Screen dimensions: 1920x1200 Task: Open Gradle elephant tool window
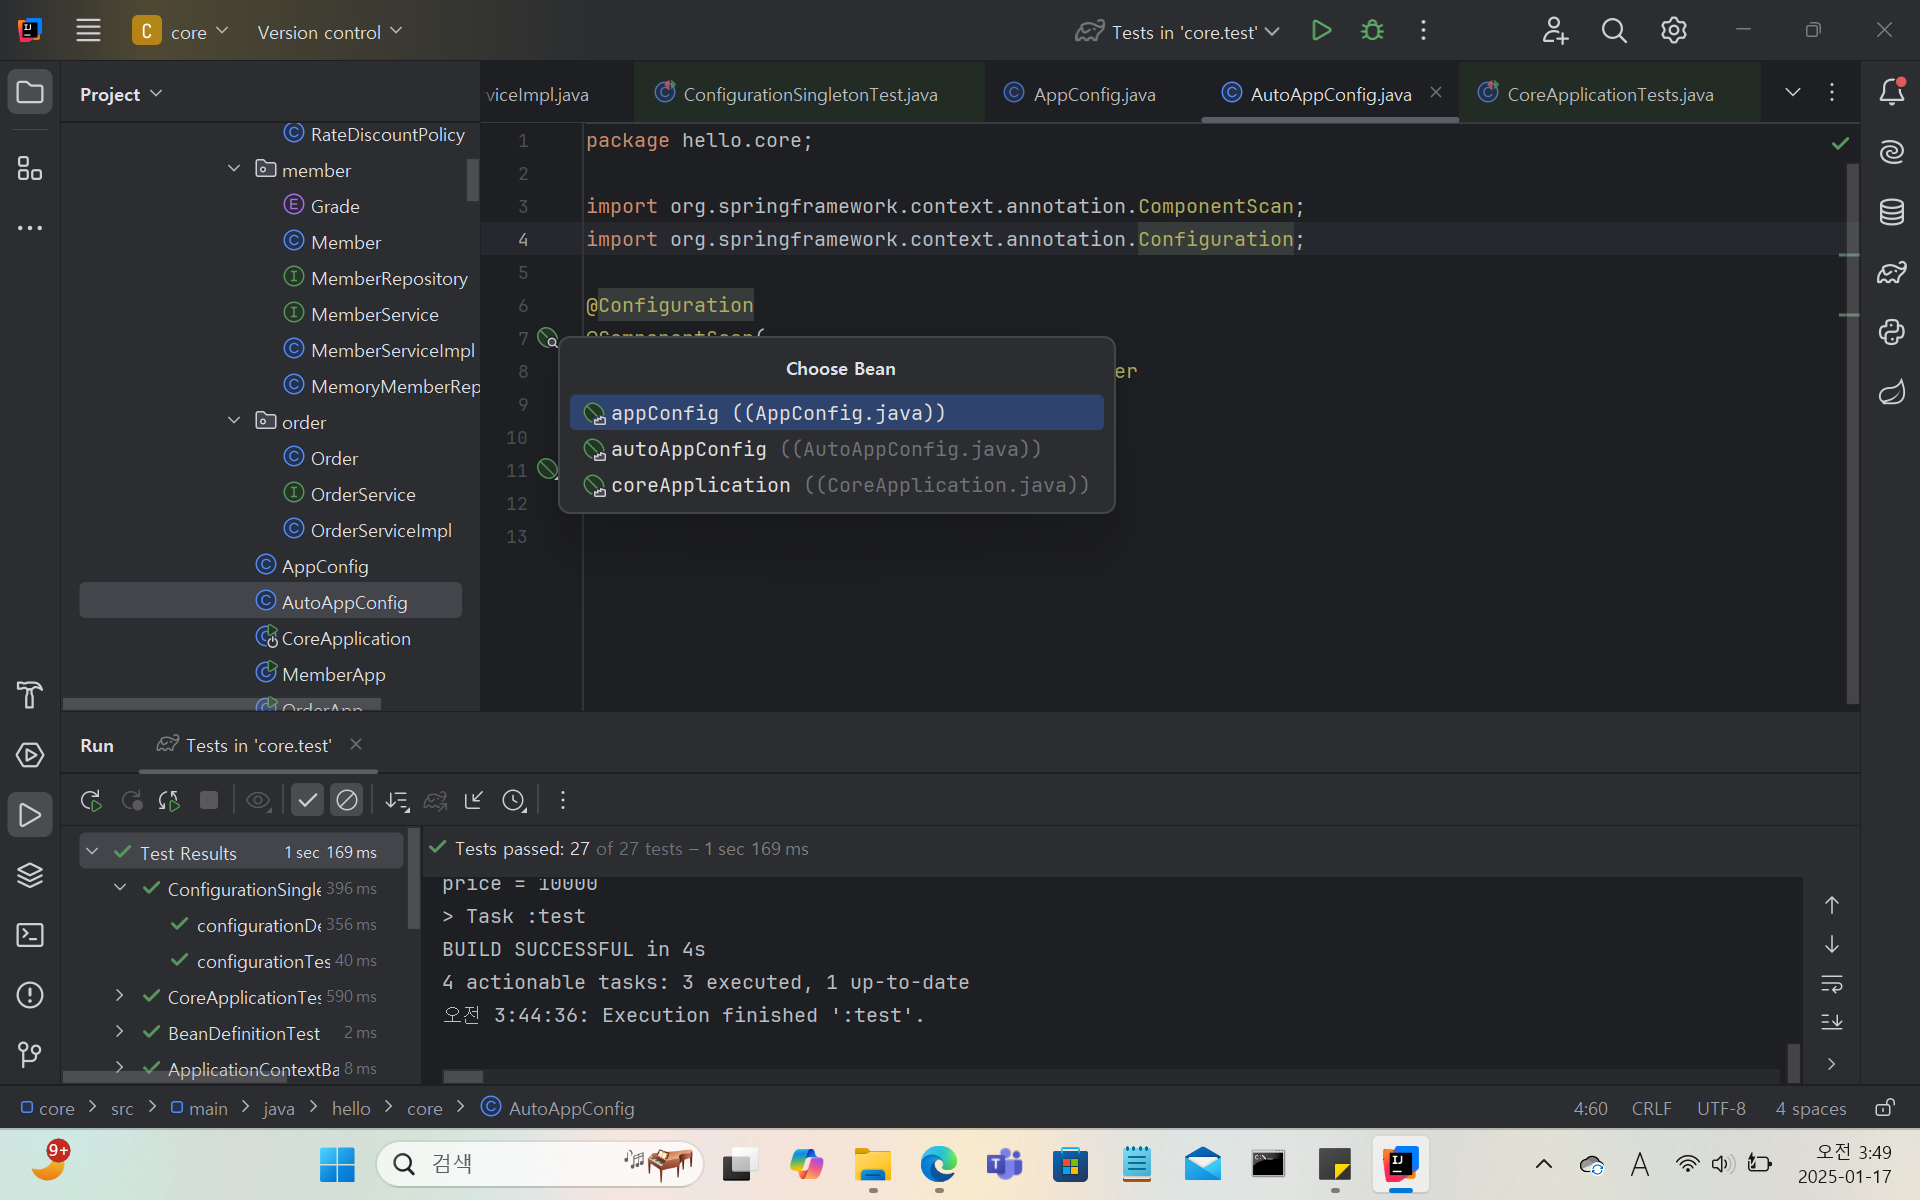coord(1891,272)
